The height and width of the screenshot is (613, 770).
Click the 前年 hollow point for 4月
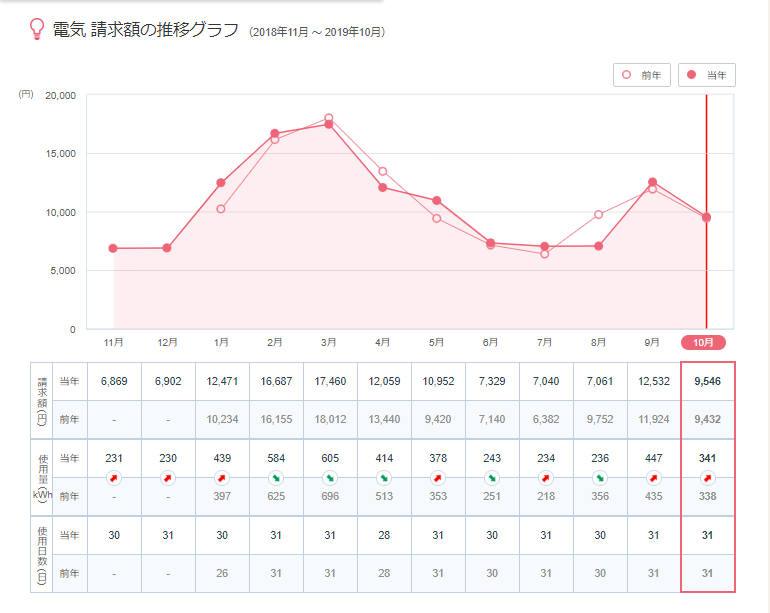pyautogui.click(x=383, y=171)
